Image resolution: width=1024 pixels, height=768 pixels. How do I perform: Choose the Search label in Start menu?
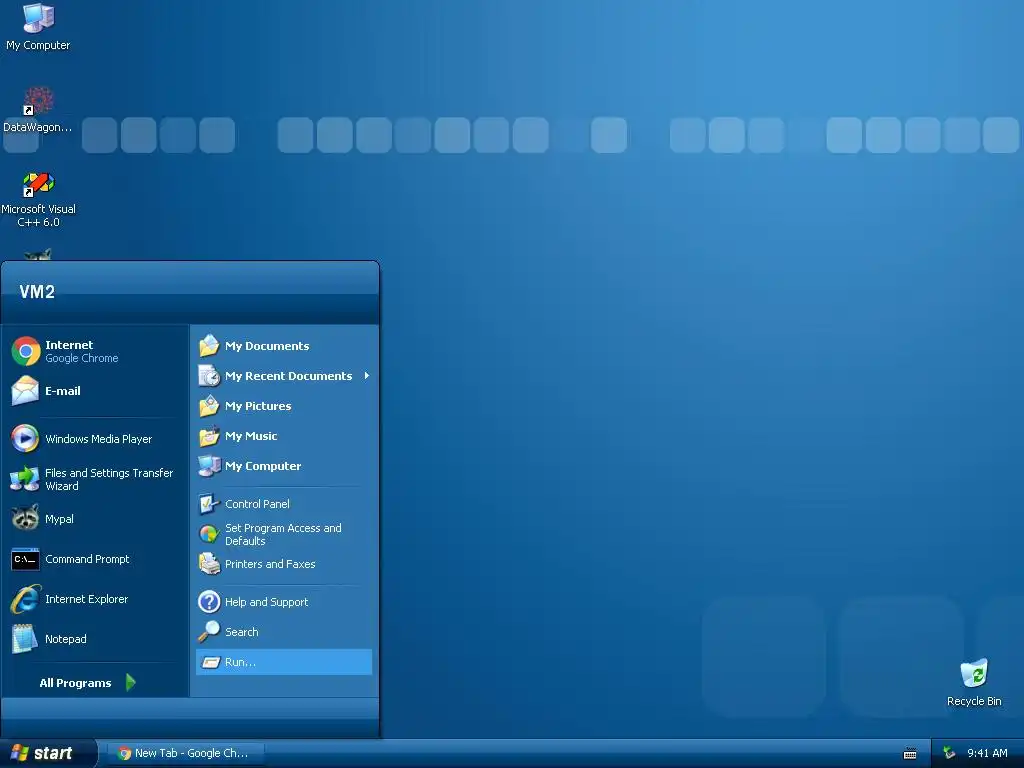[x=242, y=632]
